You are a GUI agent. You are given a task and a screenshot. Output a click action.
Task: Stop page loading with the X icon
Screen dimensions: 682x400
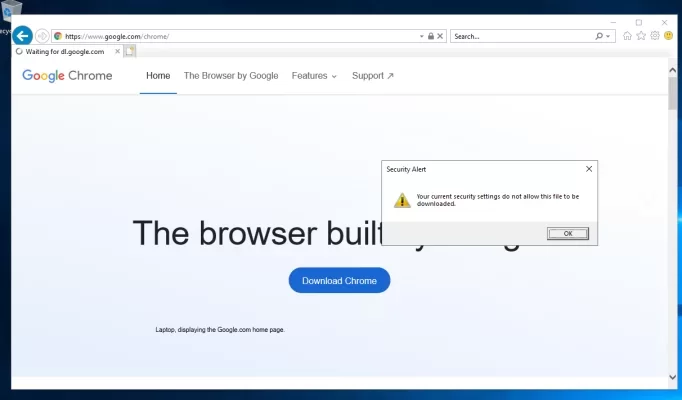(440, 36)
